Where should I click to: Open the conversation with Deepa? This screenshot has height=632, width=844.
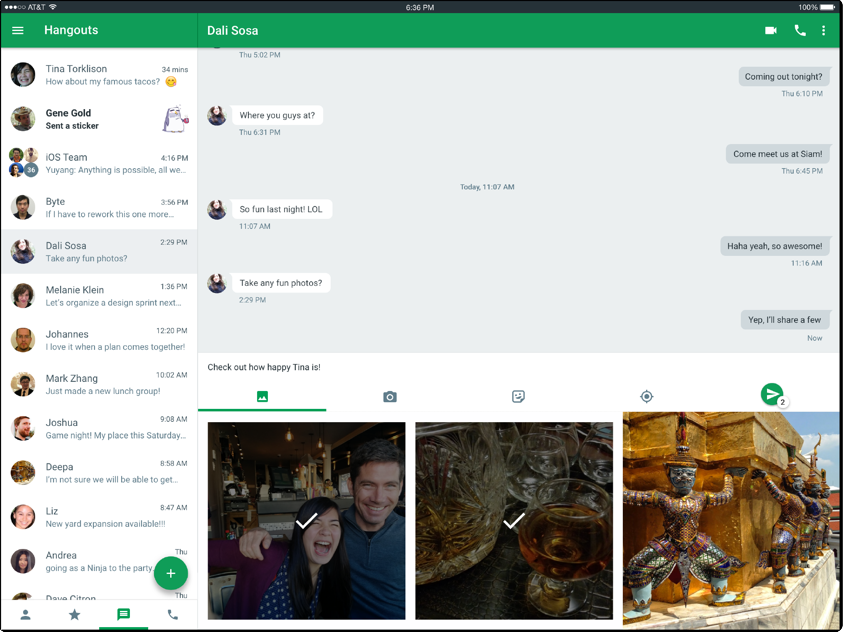point(99,472)
